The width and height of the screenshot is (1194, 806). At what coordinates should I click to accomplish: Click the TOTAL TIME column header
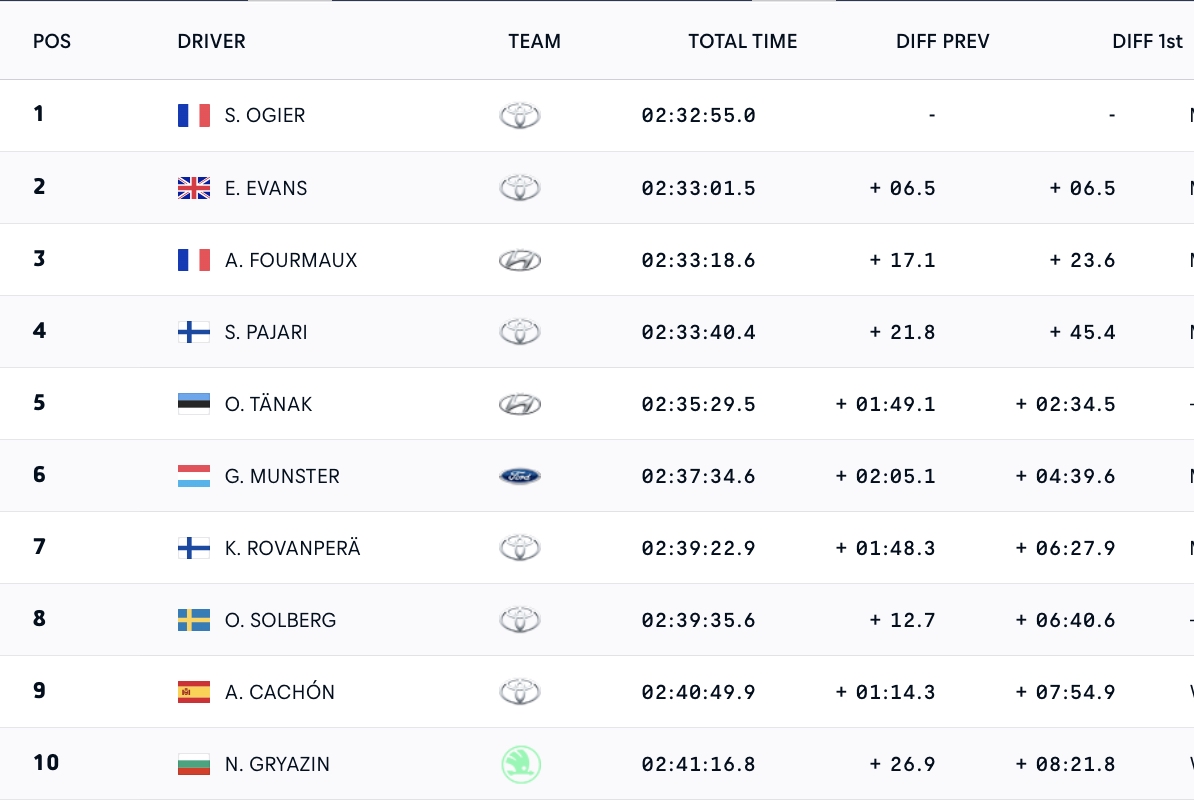(x=742, y=41)
